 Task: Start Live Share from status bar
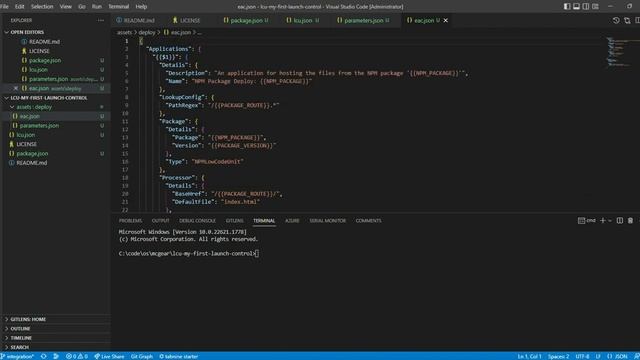point(109,356)
